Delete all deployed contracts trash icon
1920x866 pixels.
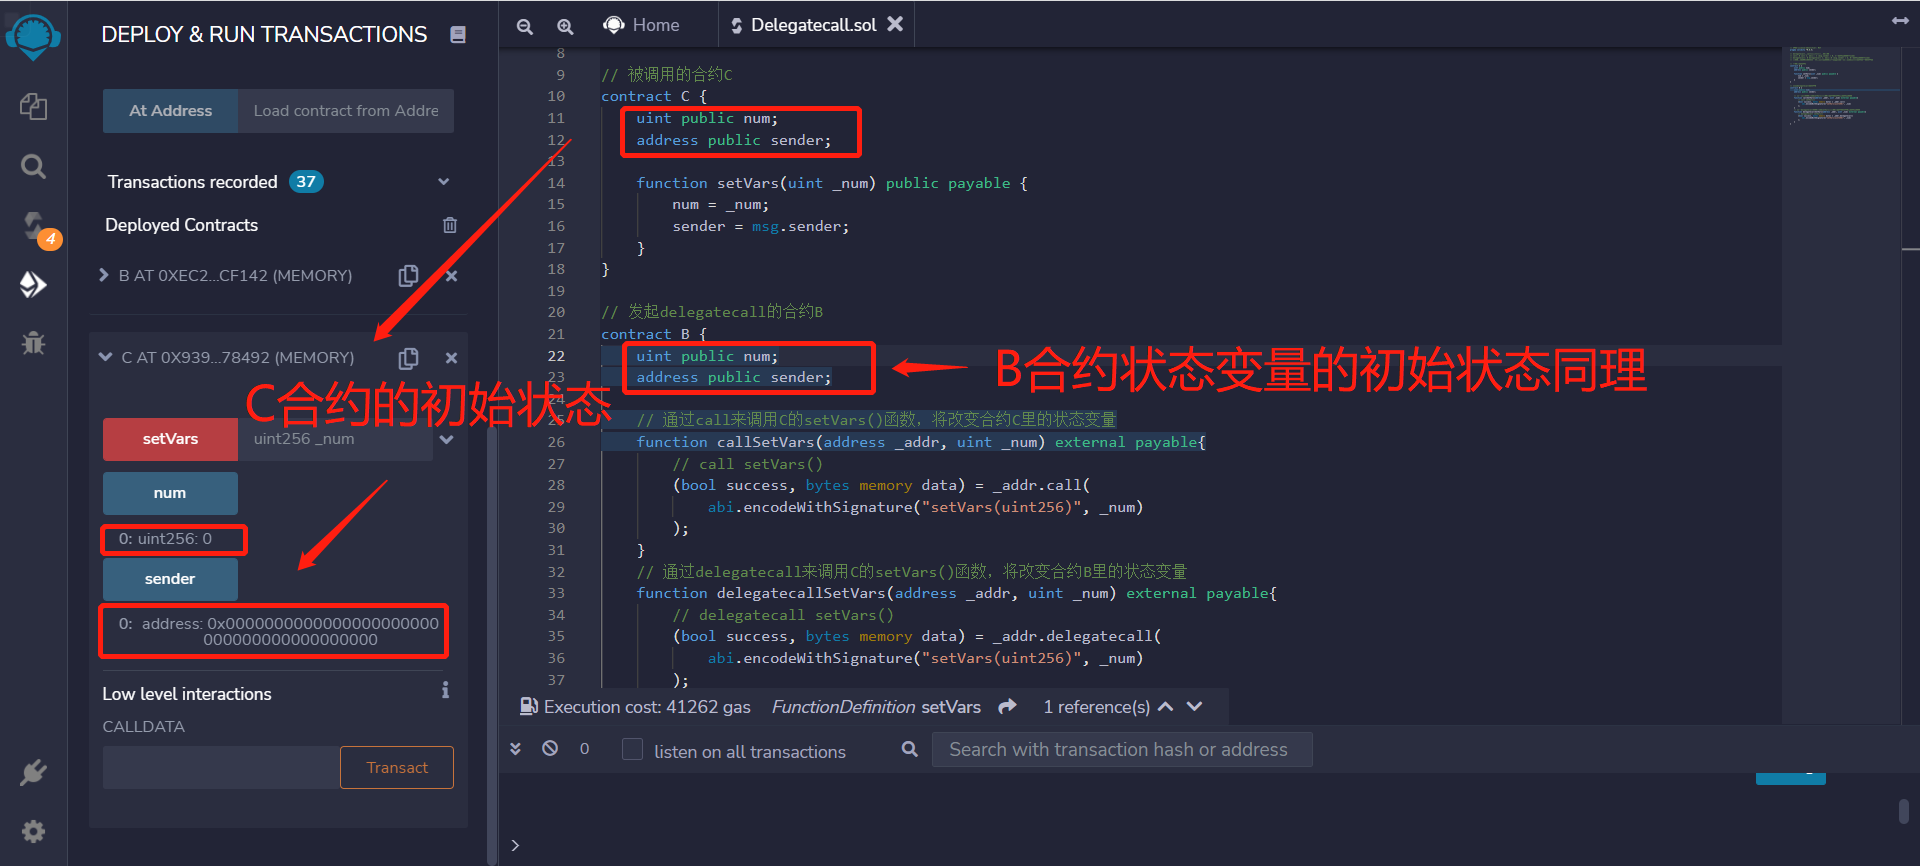pos(450,225)
